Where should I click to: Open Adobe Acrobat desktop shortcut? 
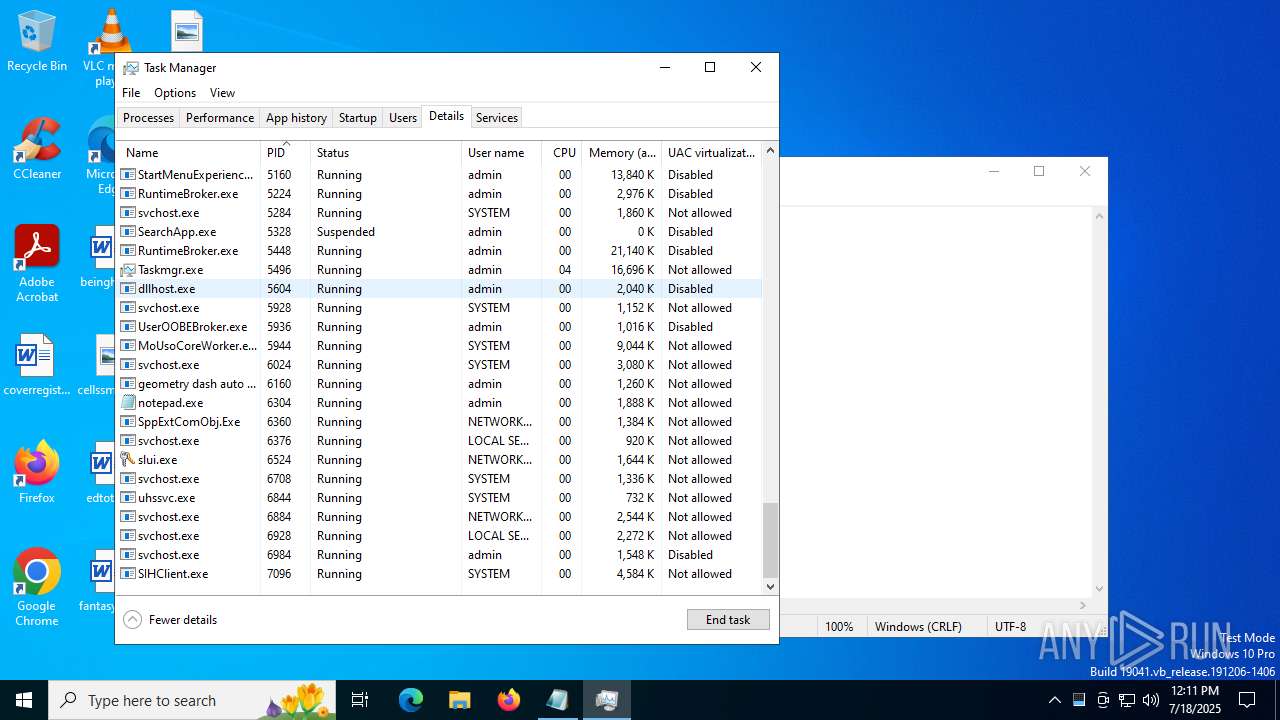pos(37,264)
